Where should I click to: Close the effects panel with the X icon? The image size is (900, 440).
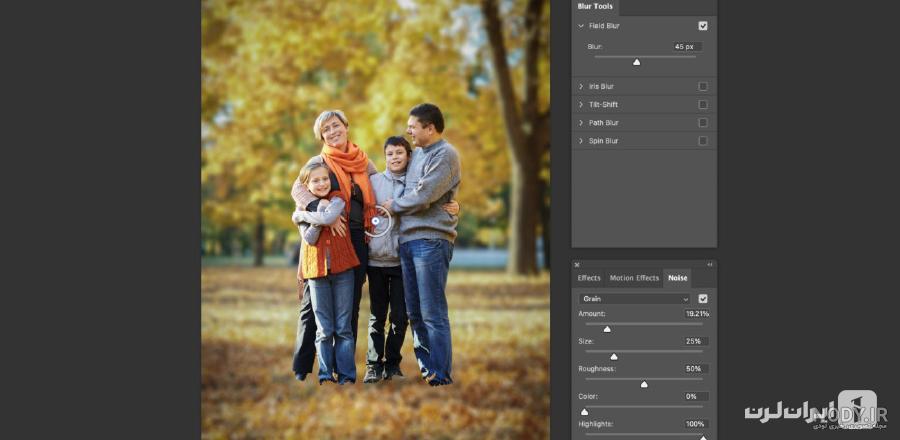coord(577,264)
